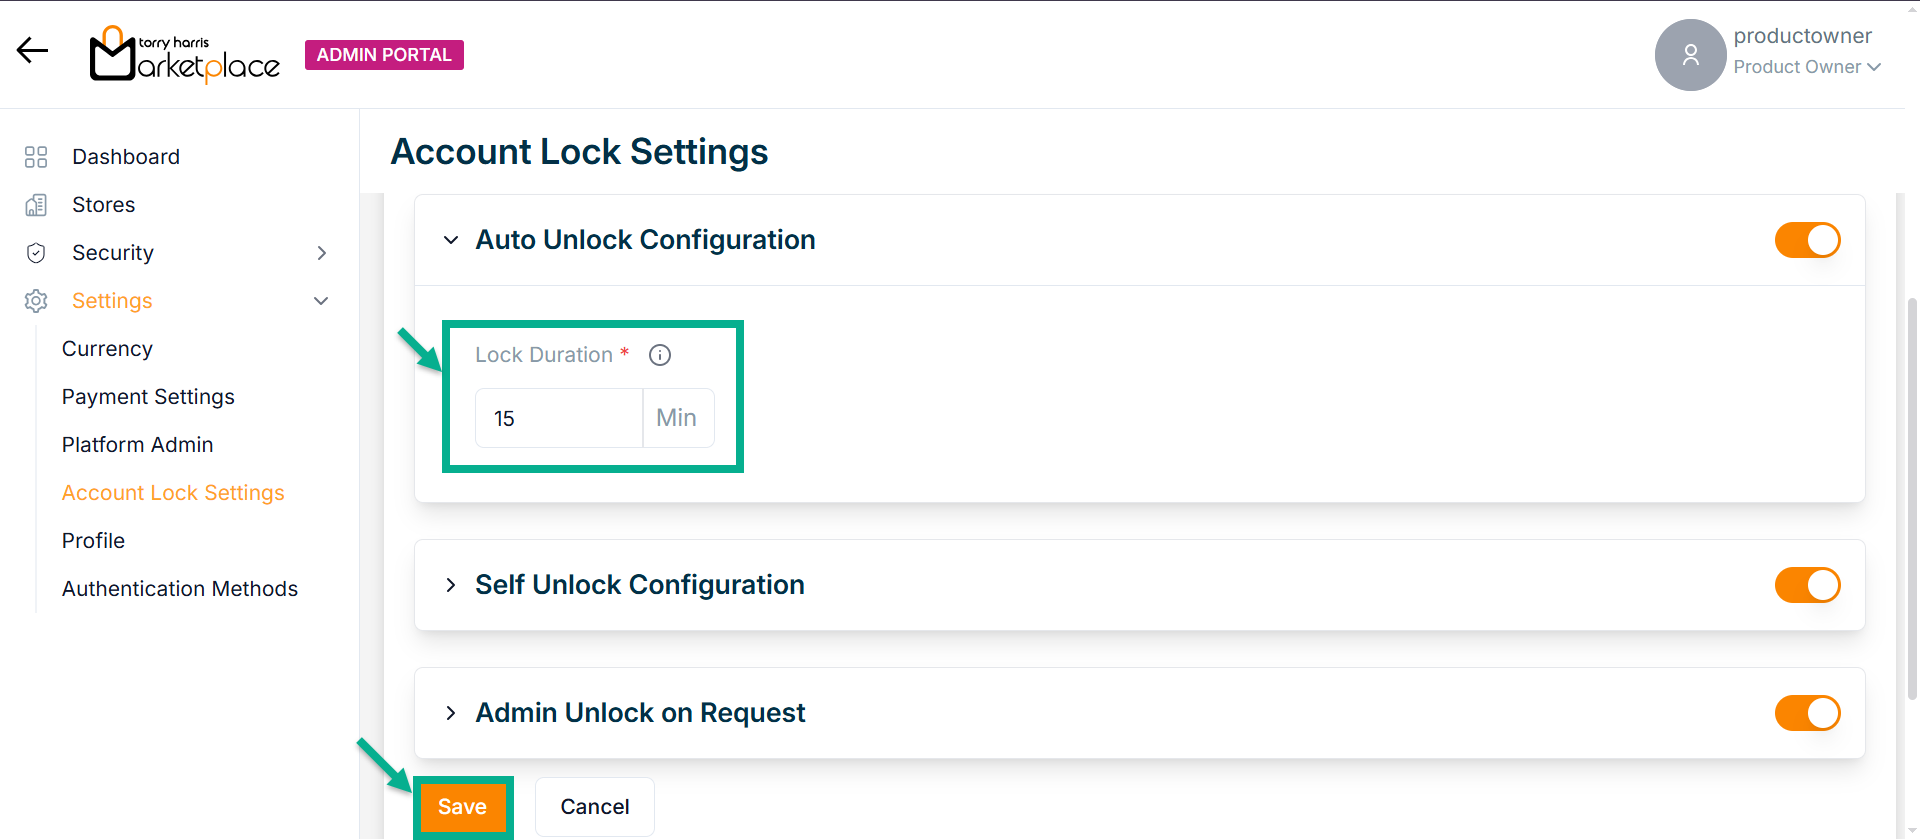This screenshot has height=840, width=1920.
Task: Collapse the Auto Unlock Configuration section
Action: coord(451,240)
